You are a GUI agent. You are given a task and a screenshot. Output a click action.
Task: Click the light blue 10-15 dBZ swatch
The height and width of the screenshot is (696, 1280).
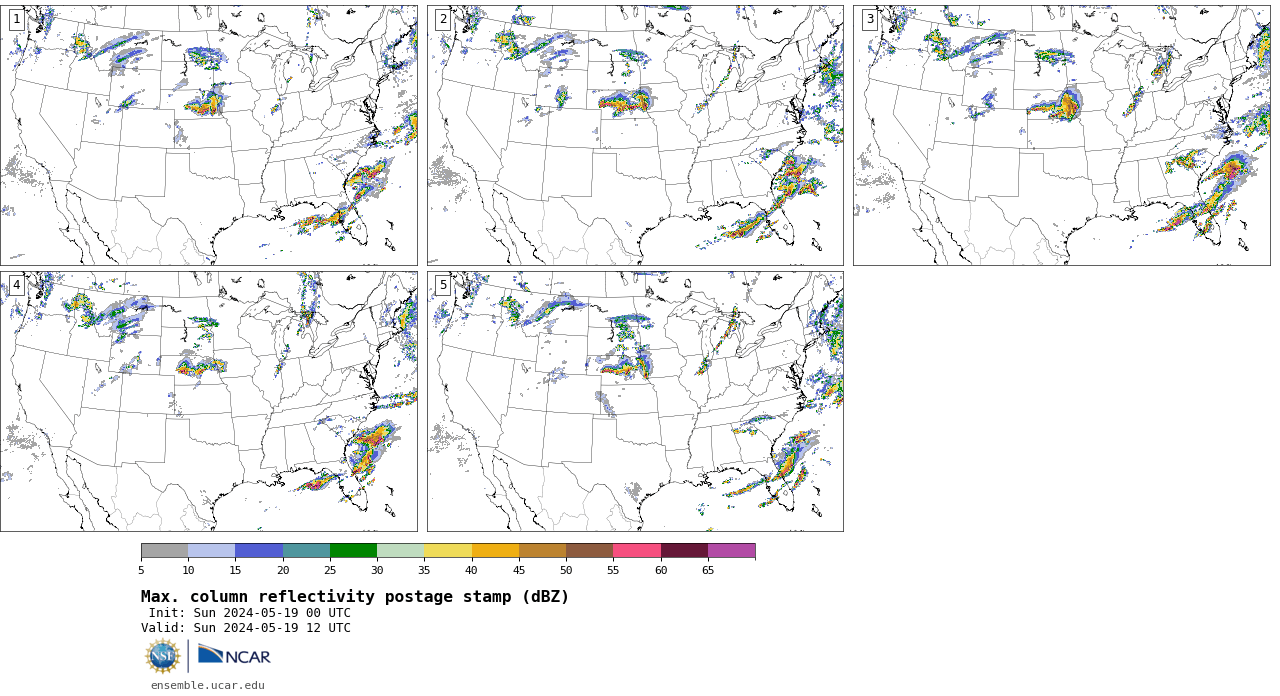[212, 550]
